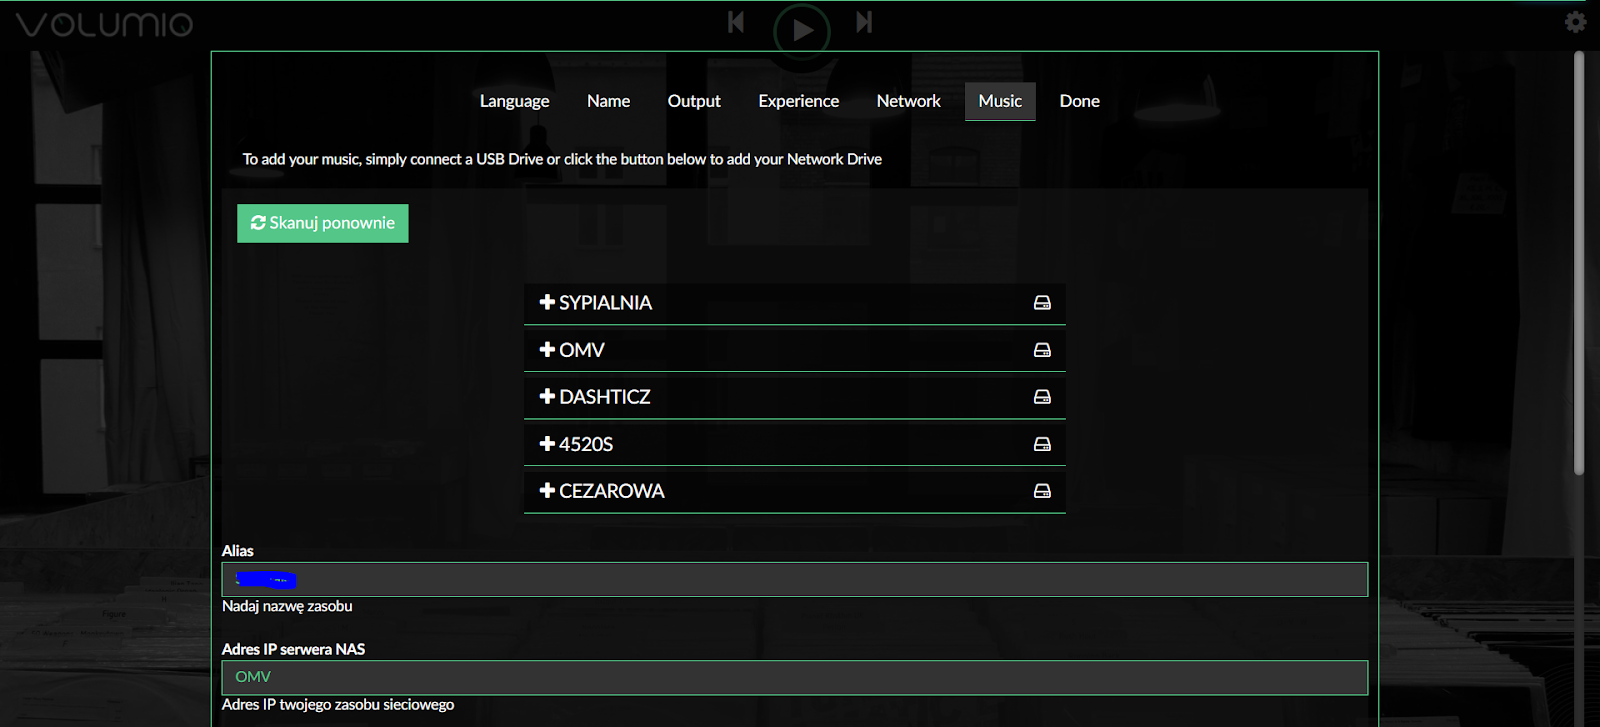
Task: Select the Music tab
Action: 1000,101
